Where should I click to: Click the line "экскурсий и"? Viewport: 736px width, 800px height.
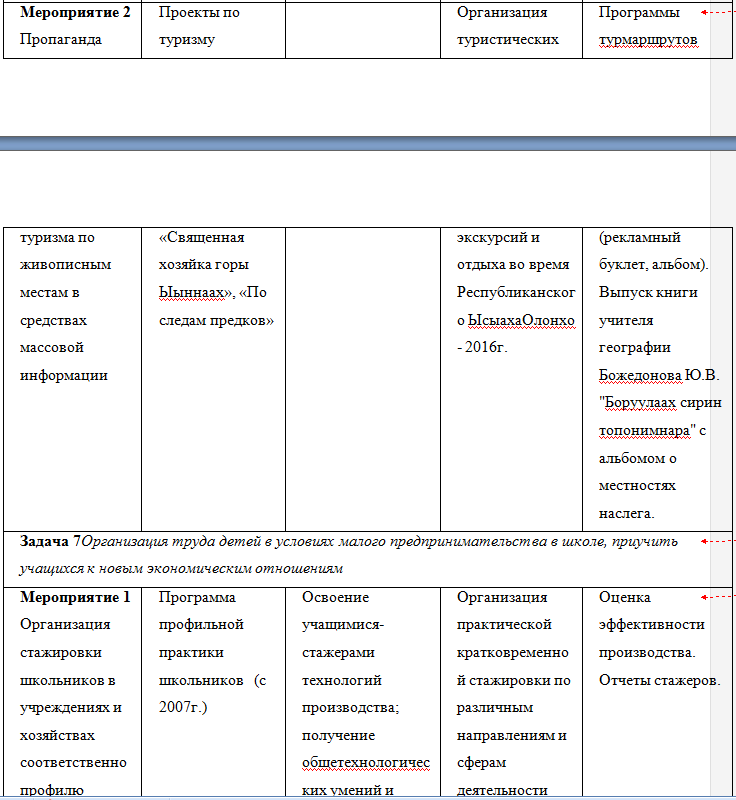tap(498, 238)
